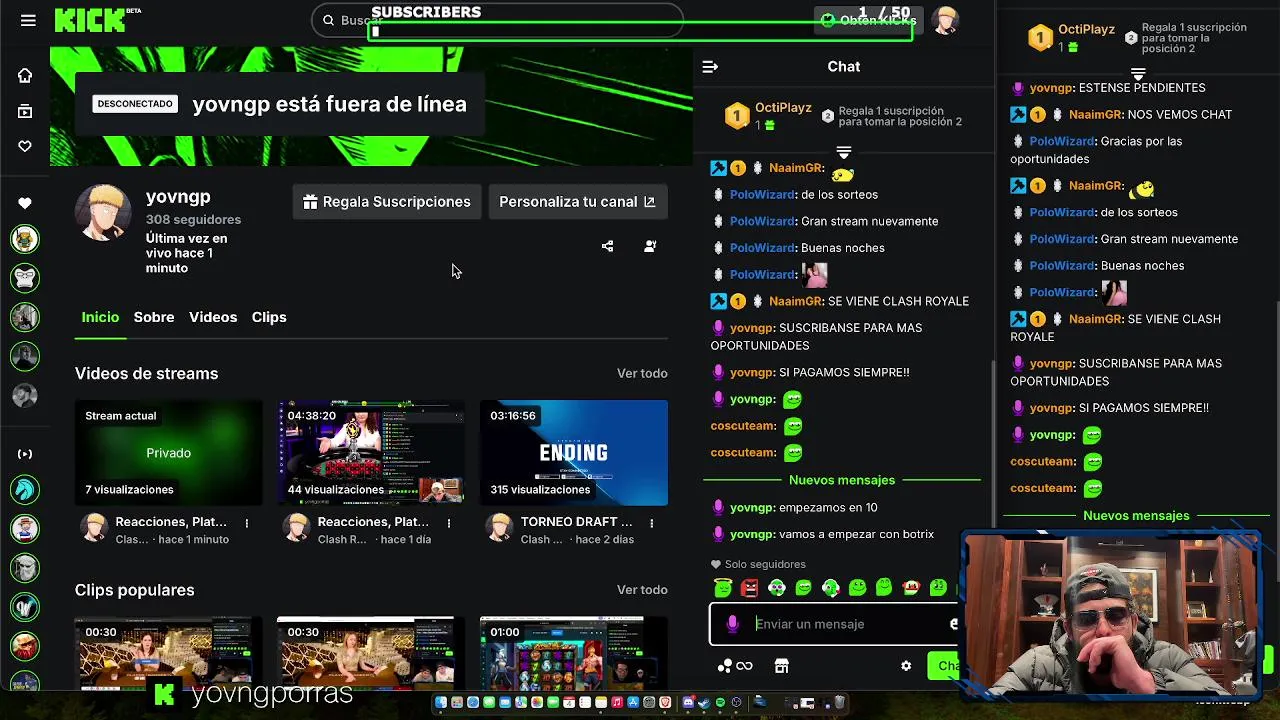Click OctiPlayz name in chat leaderboard
The image size is (1280, 720).
tap(783, 108)
